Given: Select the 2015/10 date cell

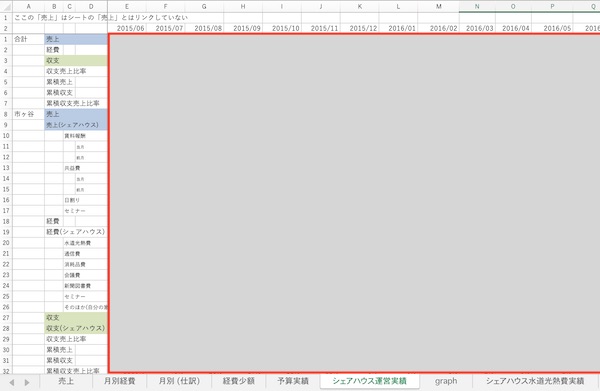Looking at the screenshot, I should 282,28.
